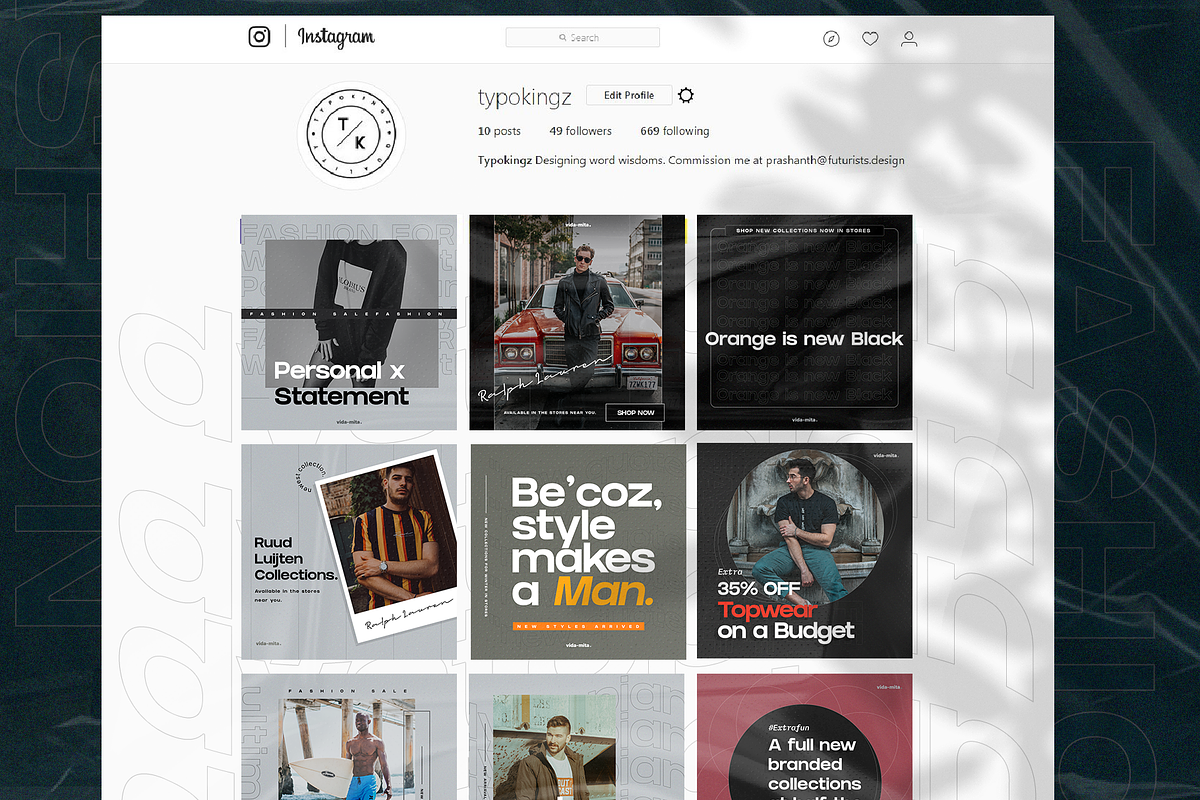Open the Explore compass icon
The image size is (1200, 800).
coord(831,39)
